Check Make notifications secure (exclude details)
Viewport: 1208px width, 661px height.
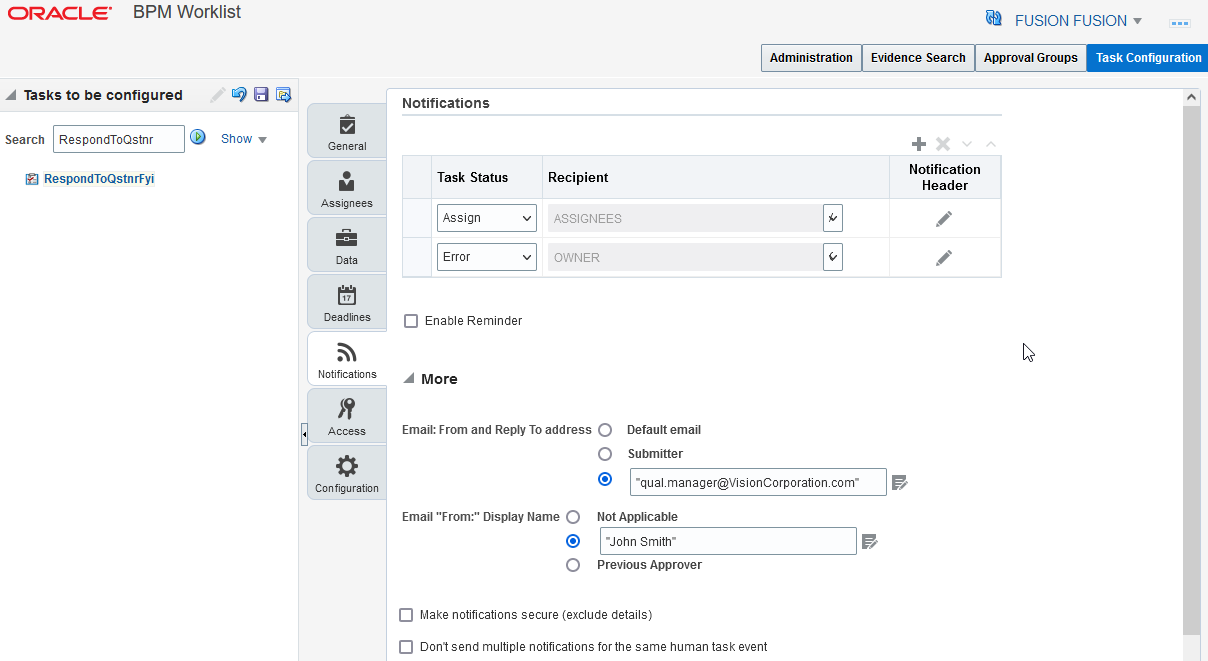406,614
